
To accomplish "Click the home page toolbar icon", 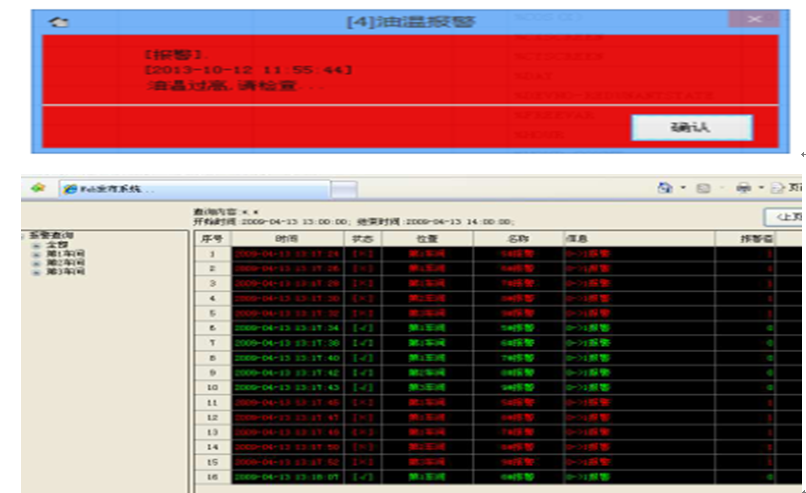I will (x=664, y=187).
